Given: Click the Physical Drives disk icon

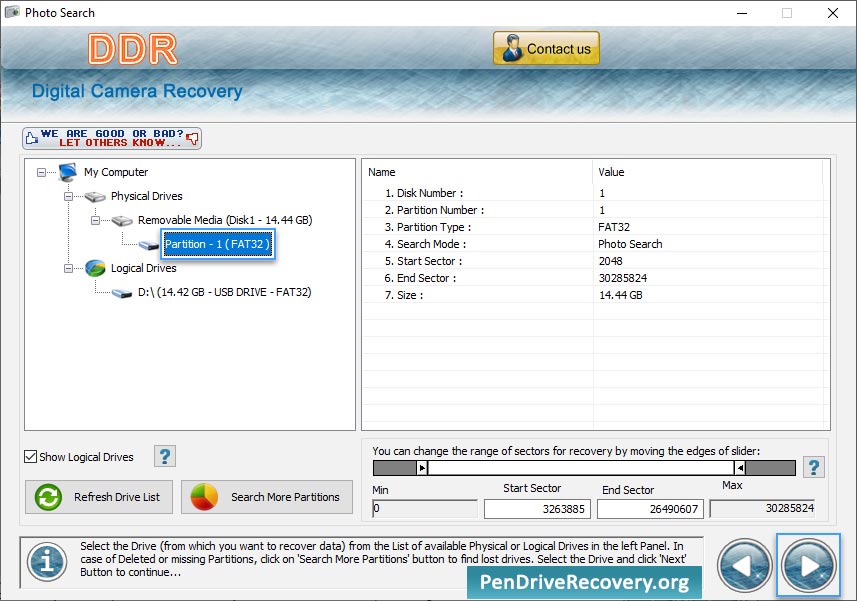Looking at the screenshot, I should coord(95,196).
